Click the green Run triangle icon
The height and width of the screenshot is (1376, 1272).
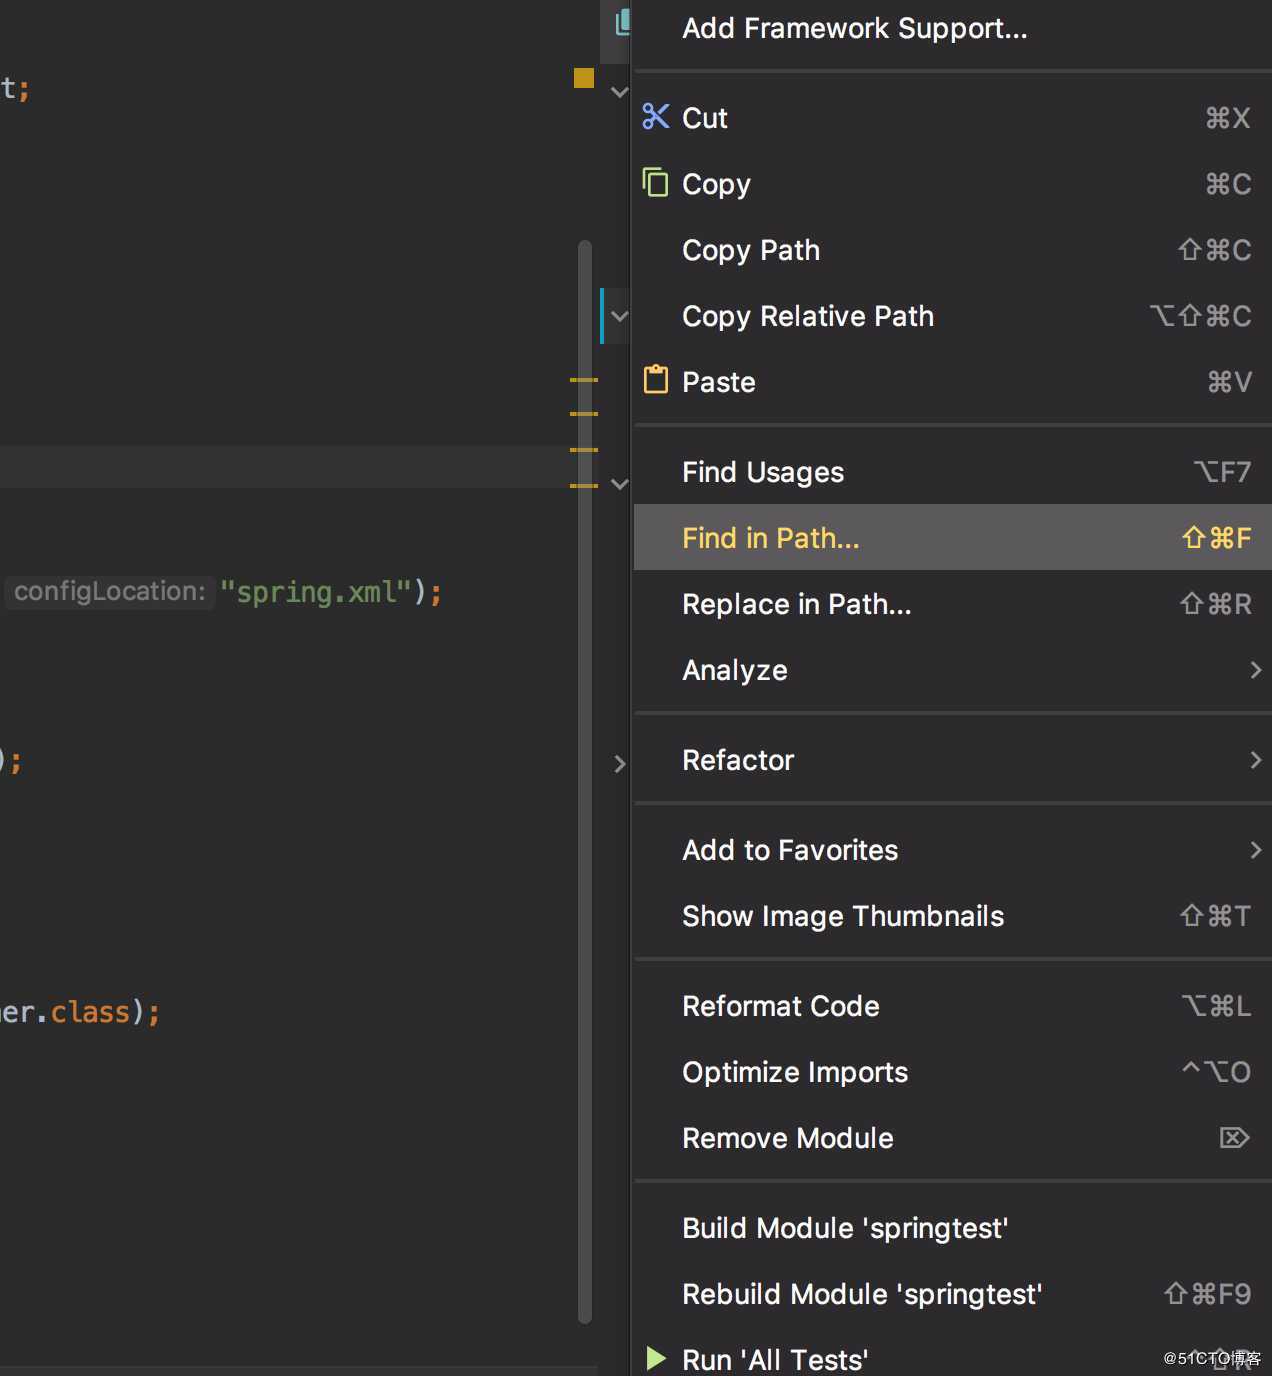click(656, 1358)
